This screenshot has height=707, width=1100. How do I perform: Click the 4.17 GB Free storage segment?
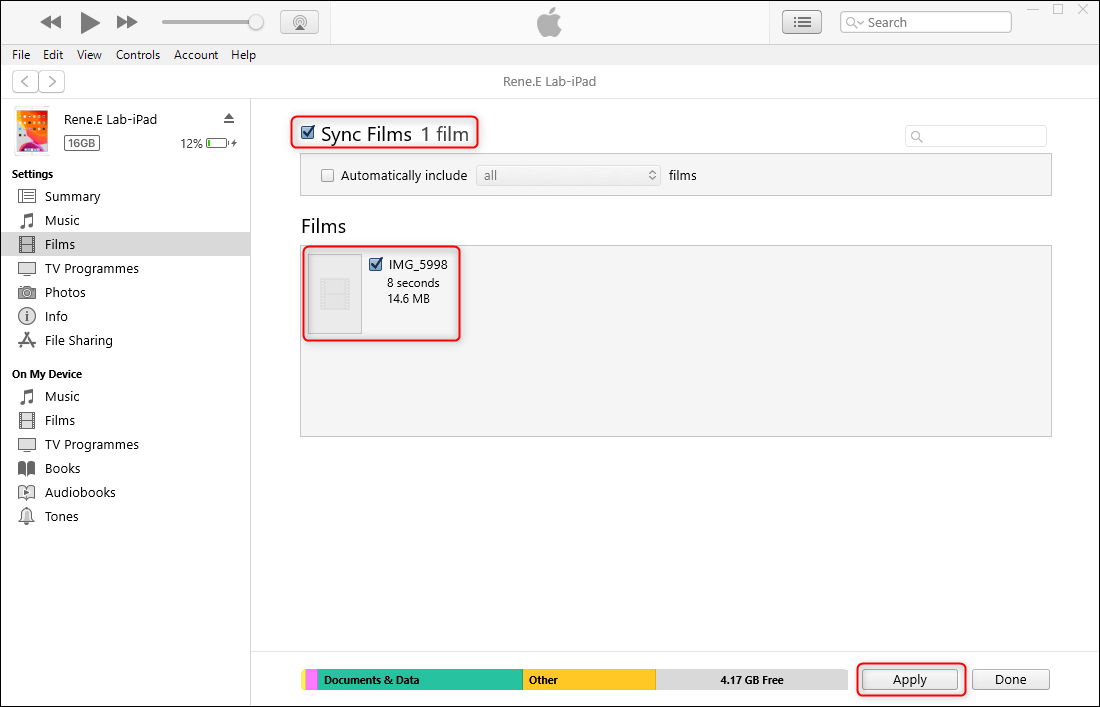(x=751, y=680)
